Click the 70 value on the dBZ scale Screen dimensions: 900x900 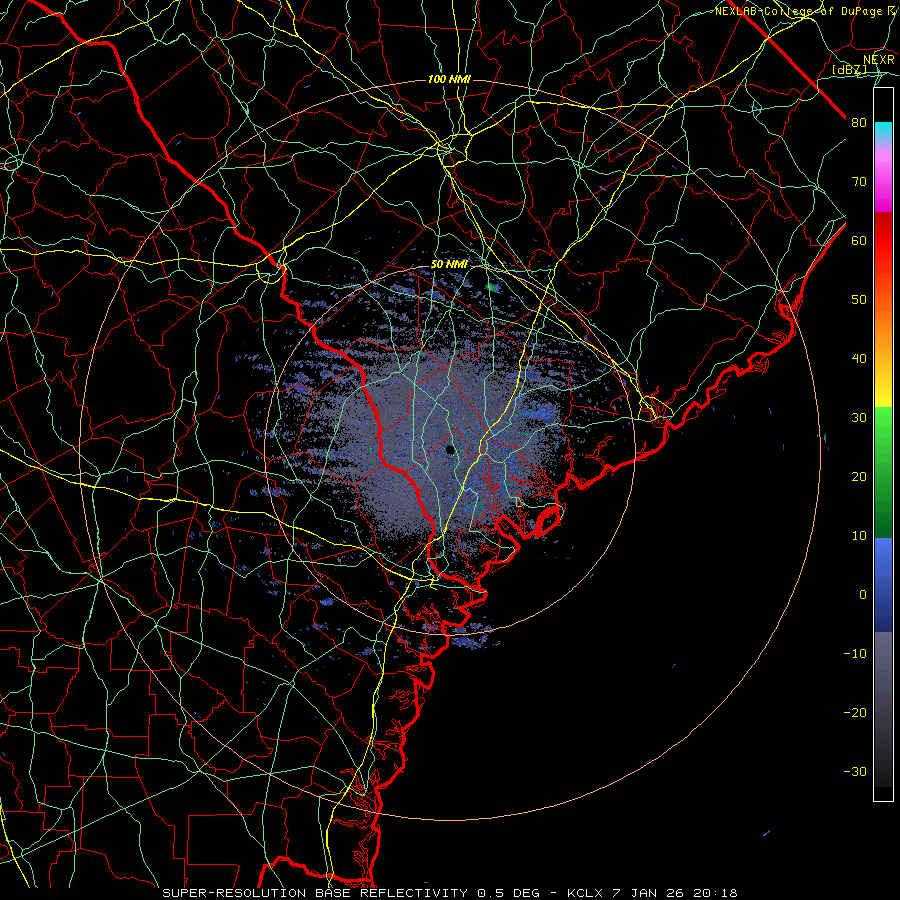[859, 182]
